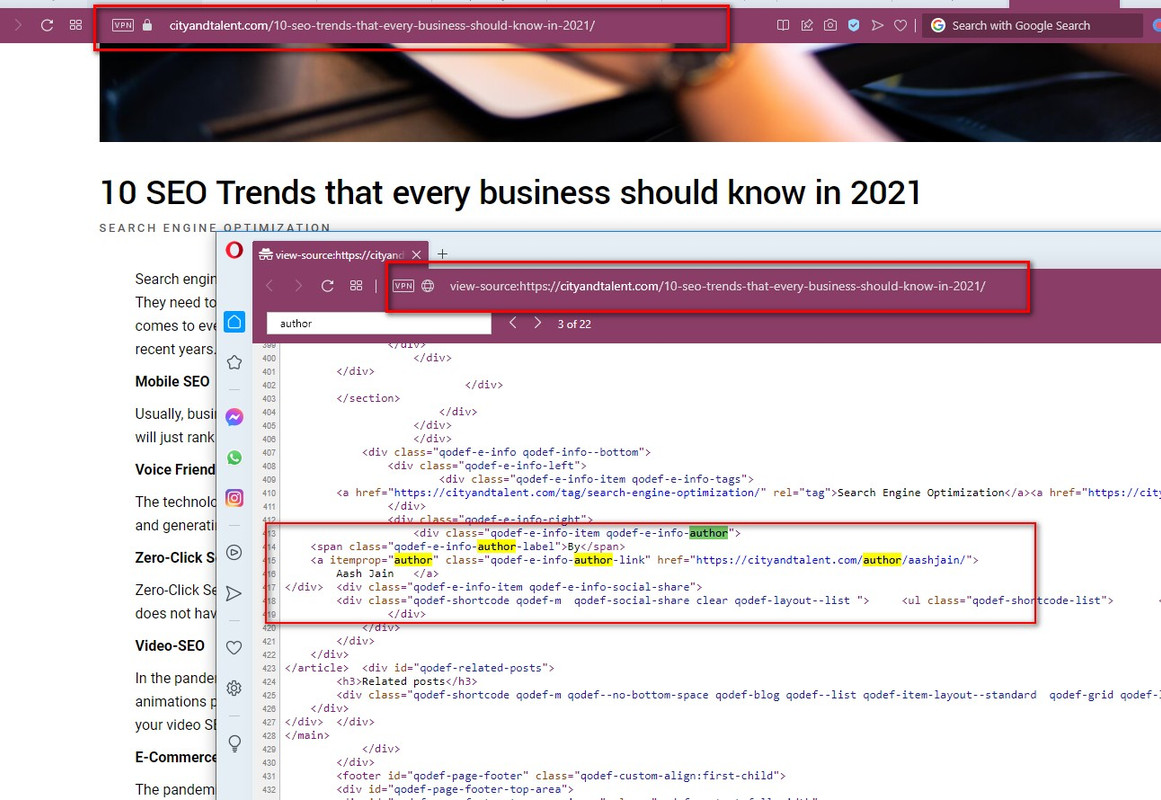Click the find-in-page field containing 'author'

(x=379, y=324)
